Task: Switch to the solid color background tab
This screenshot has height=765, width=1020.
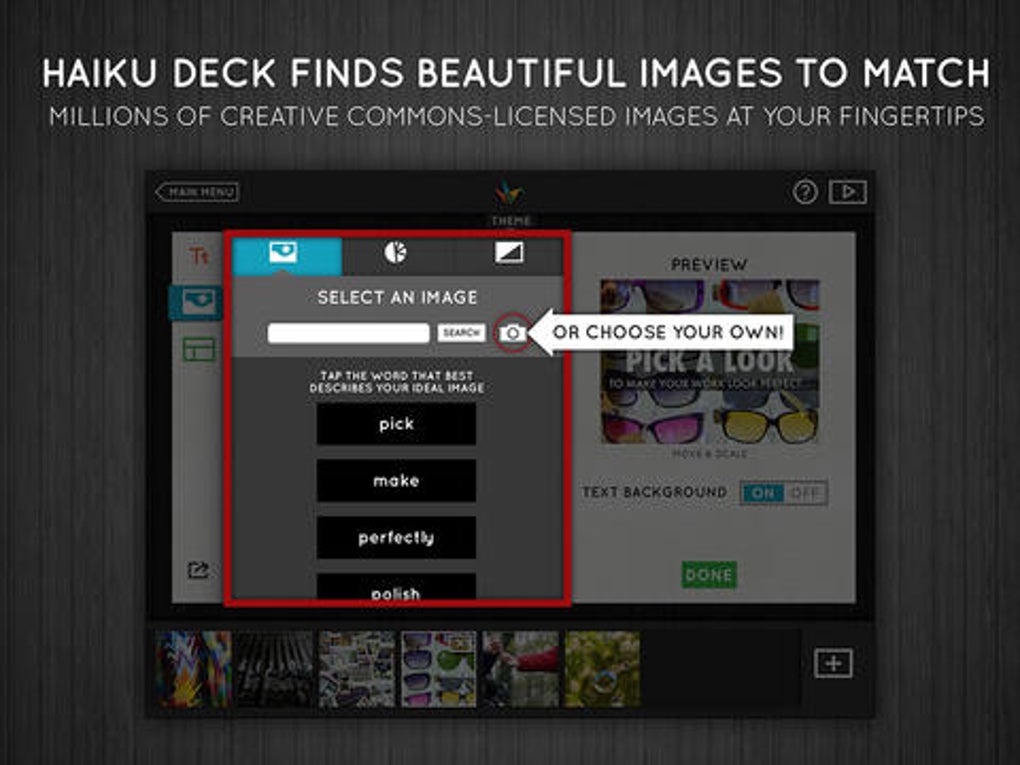Action: pyautogui.click(x=509, y=252)
